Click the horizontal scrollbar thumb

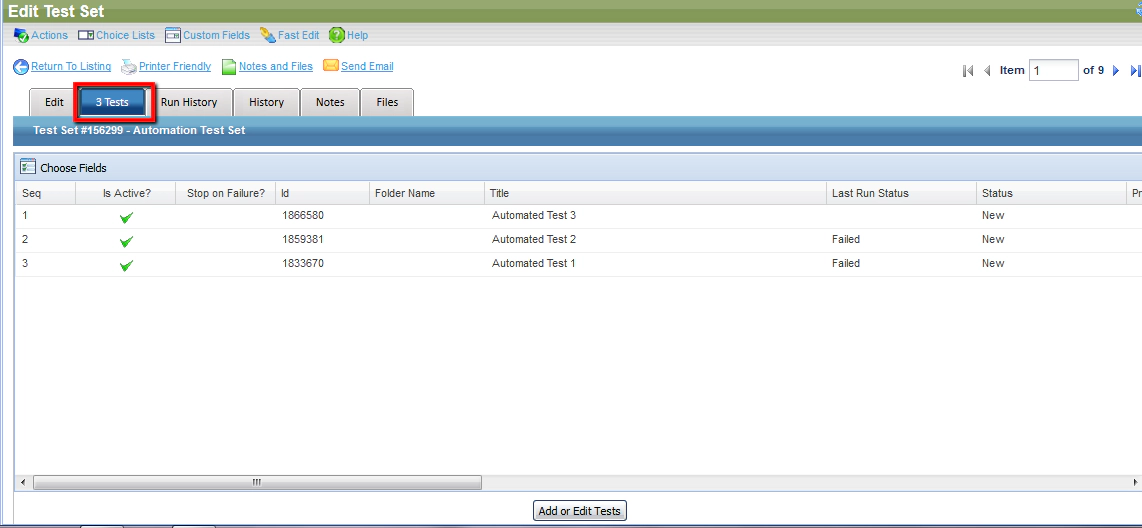(257, 482)
